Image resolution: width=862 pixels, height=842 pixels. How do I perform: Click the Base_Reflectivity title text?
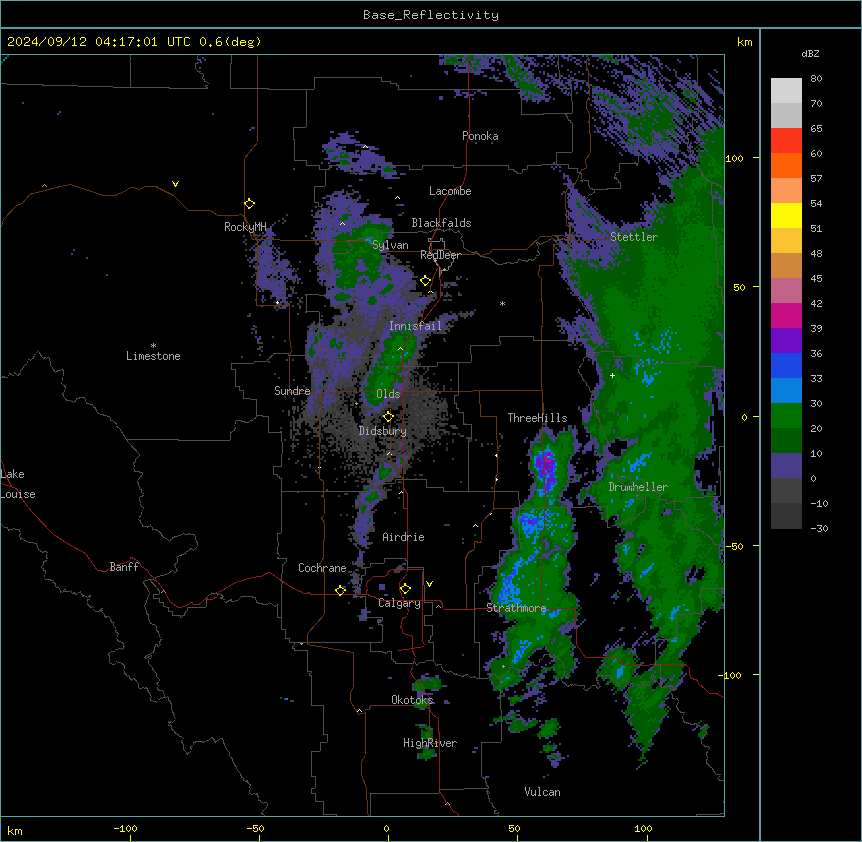(431, 15)
